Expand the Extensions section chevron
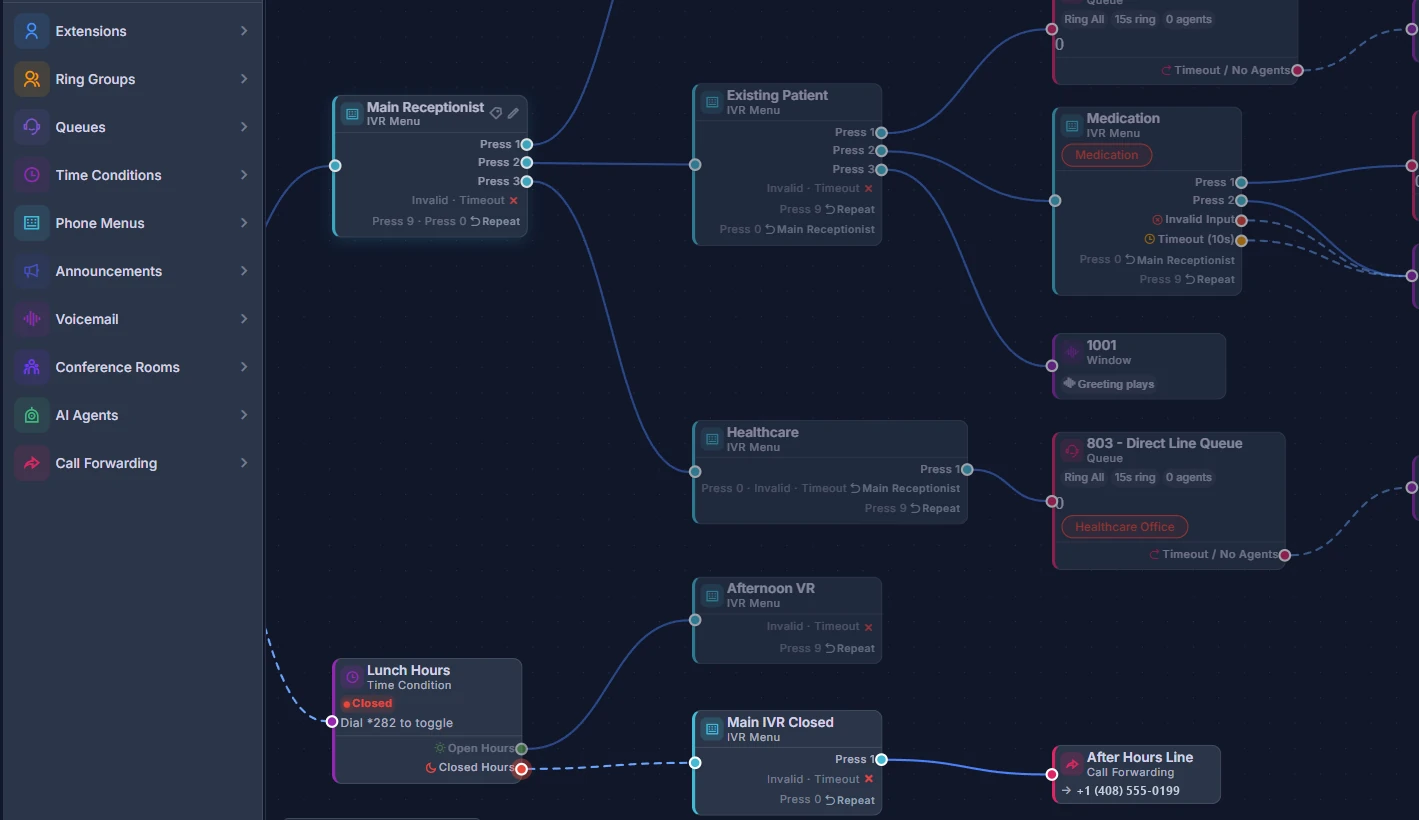The width and height of the screenshot is (1419, 820). pos(244,31)
